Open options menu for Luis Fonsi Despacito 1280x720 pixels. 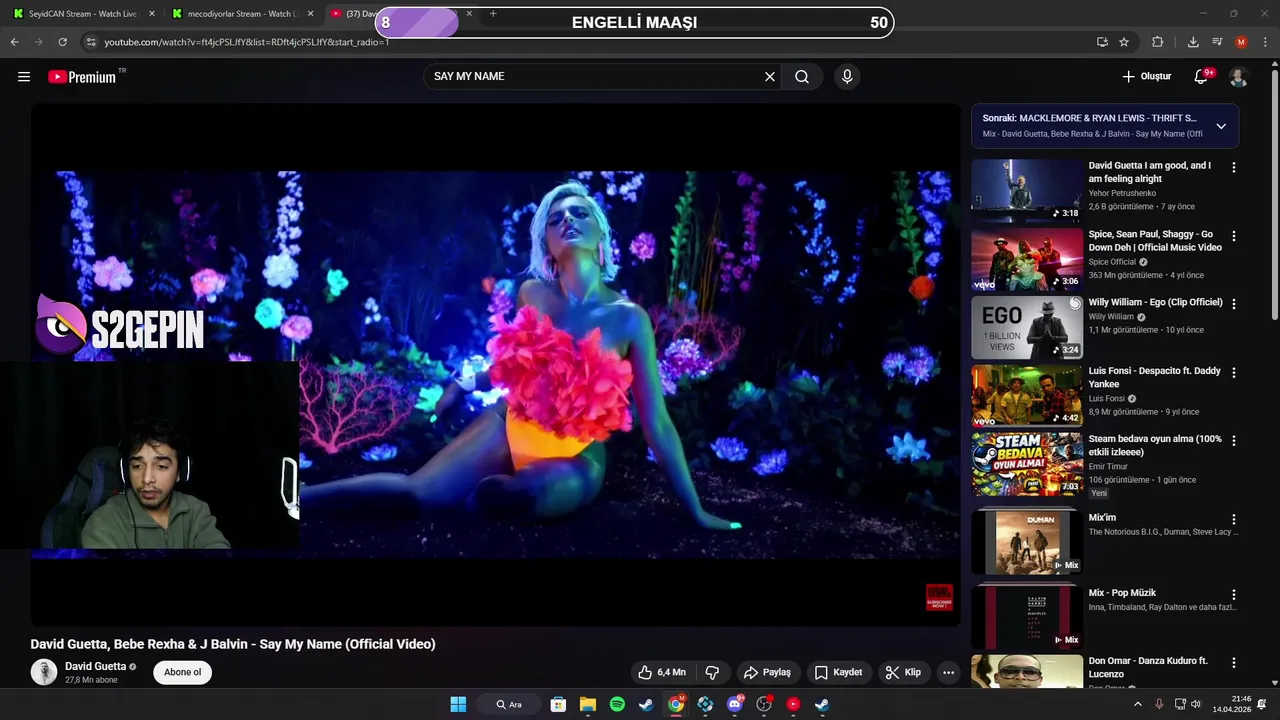coord(1233,372)
